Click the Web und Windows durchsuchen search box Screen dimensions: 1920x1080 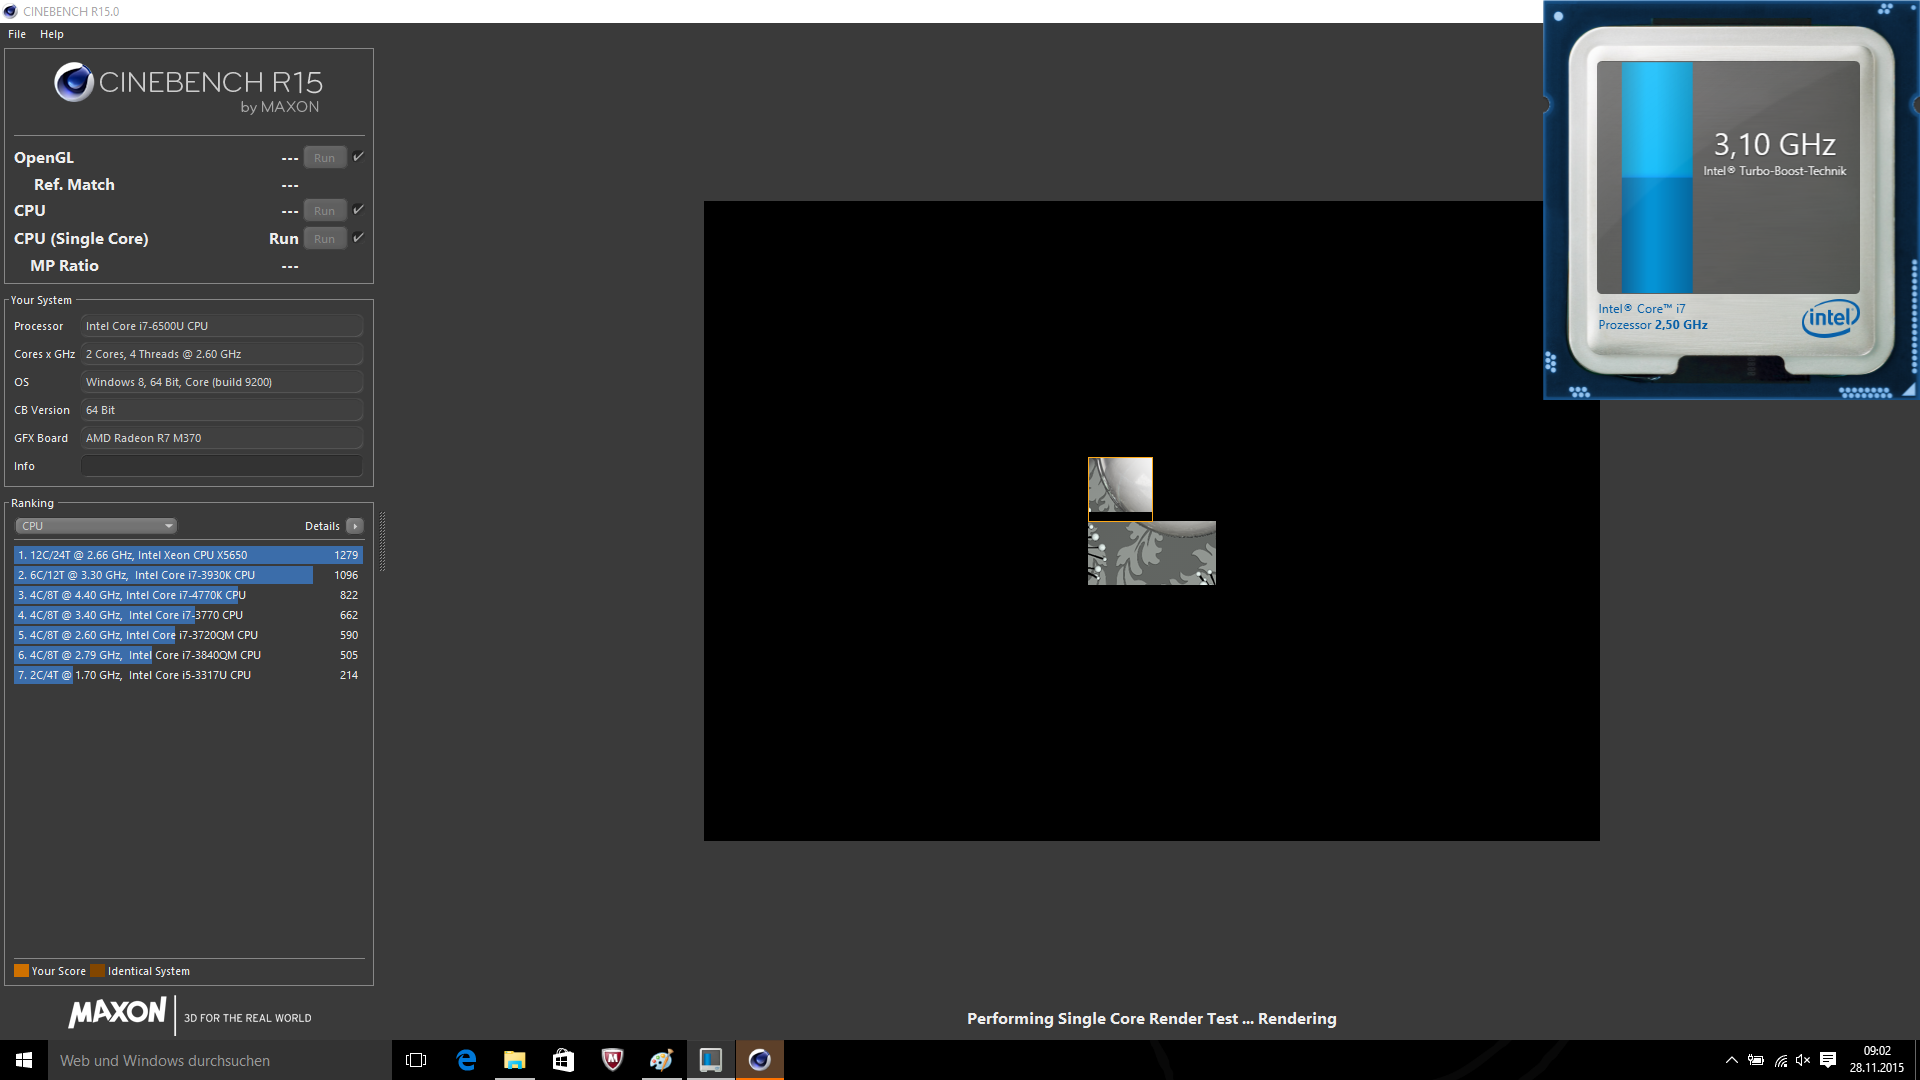click(220, 1060)
